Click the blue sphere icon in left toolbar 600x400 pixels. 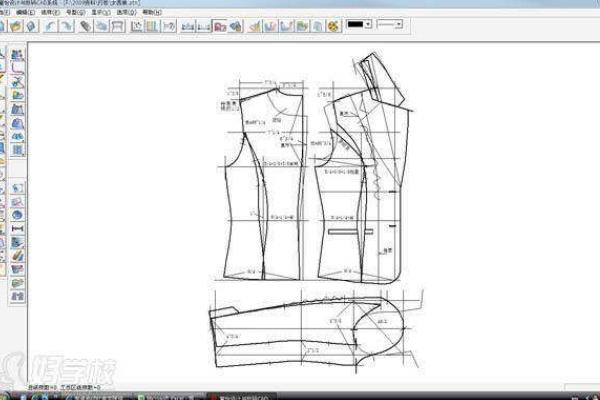coord(17,215)
